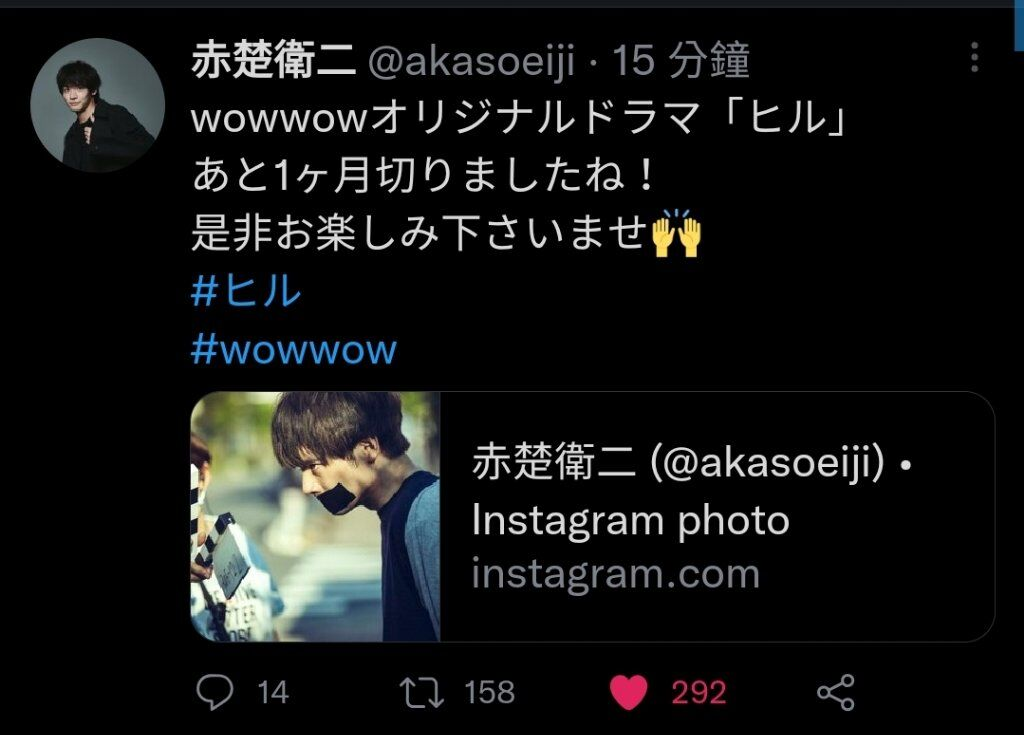This screenshot has height=735, width=1024.
Task: Unlike the tweet via the pink heart
Action: pos(628,693)
